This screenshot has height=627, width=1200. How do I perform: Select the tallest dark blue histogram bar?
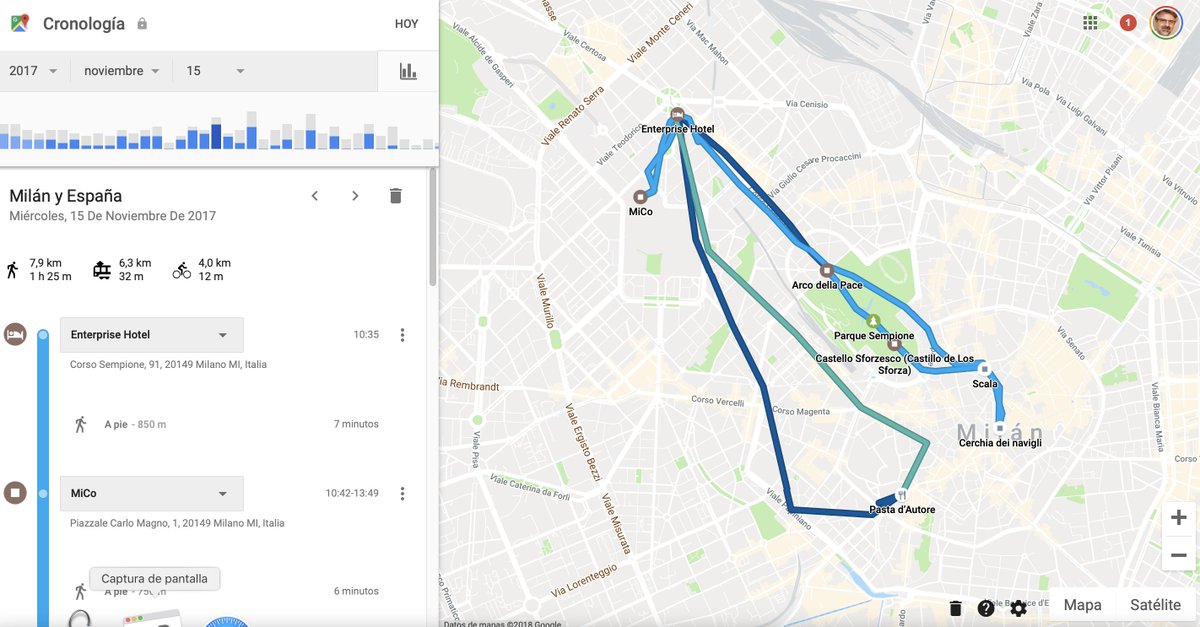[x=217, y=136]
